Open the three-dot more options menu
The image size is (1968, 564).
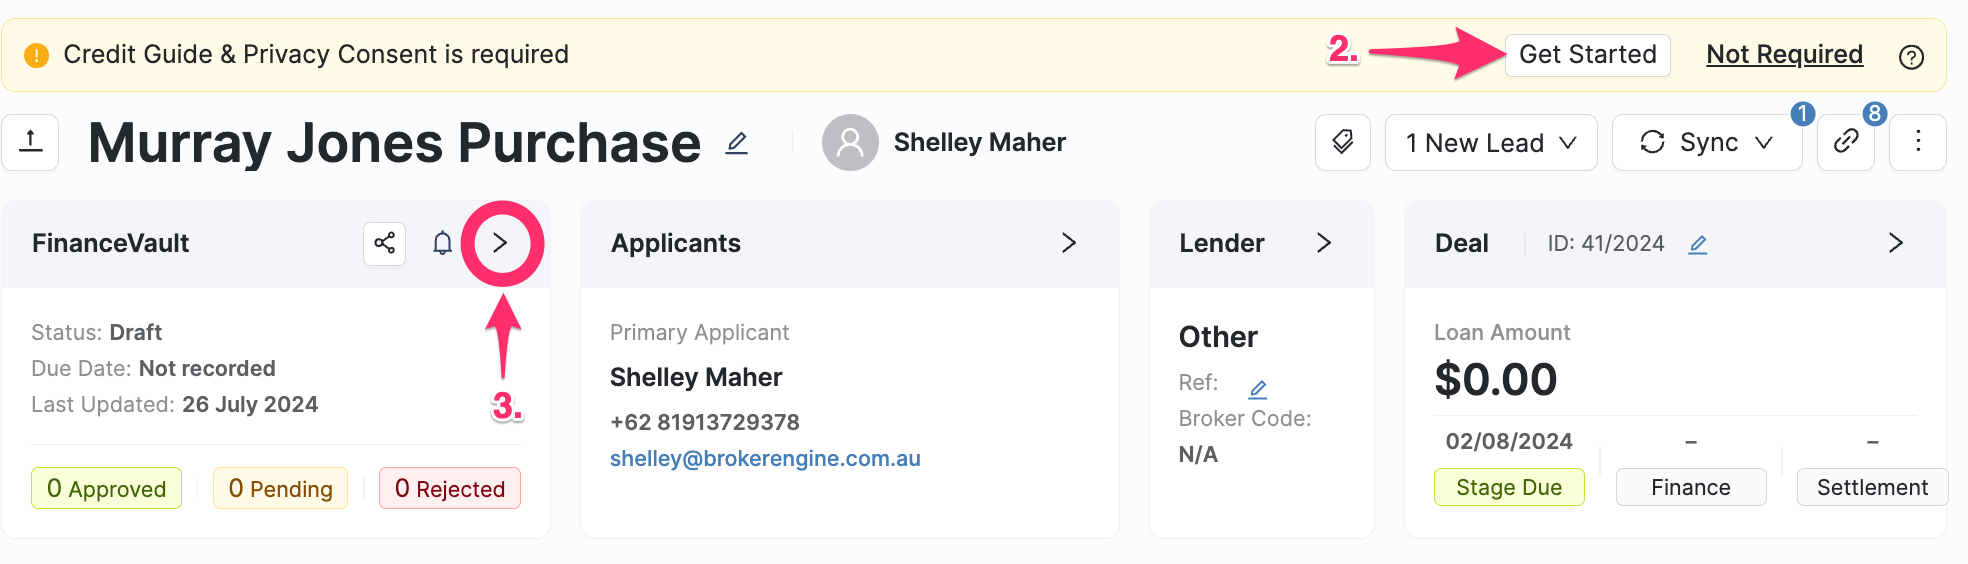[1917, 142]
